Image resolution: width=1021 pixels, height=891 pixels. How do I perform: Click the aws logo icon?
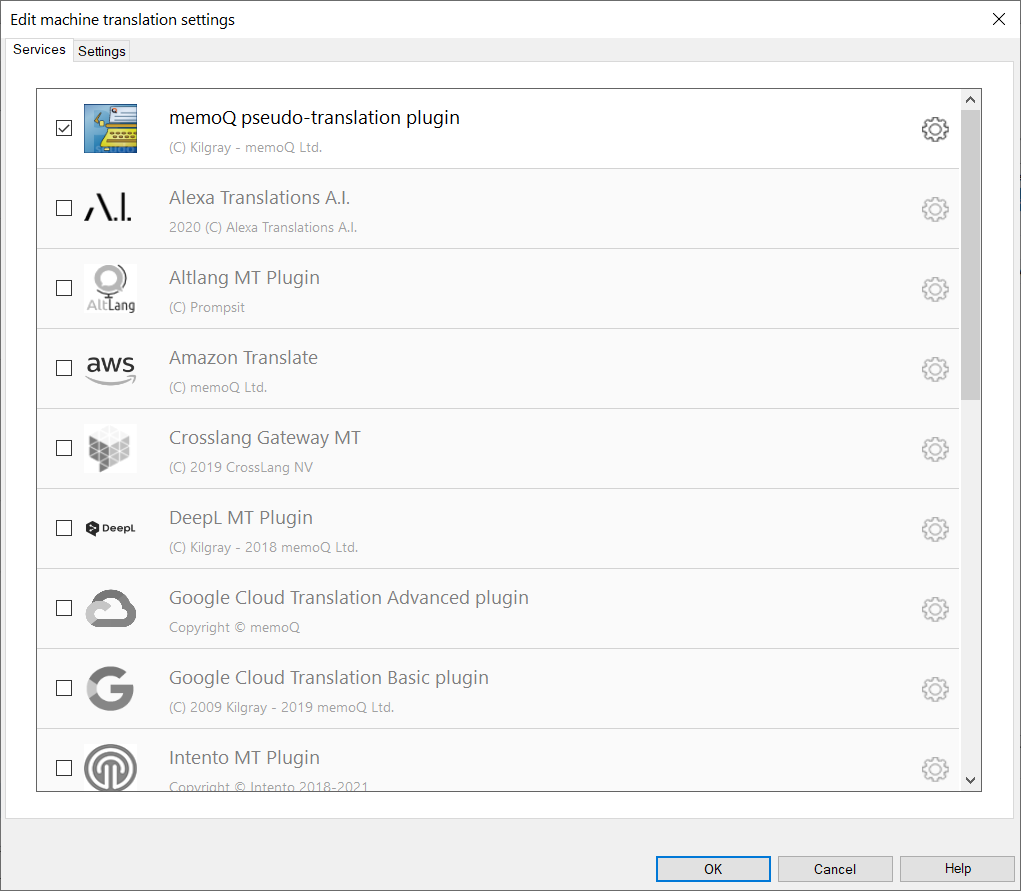(111, 370)
